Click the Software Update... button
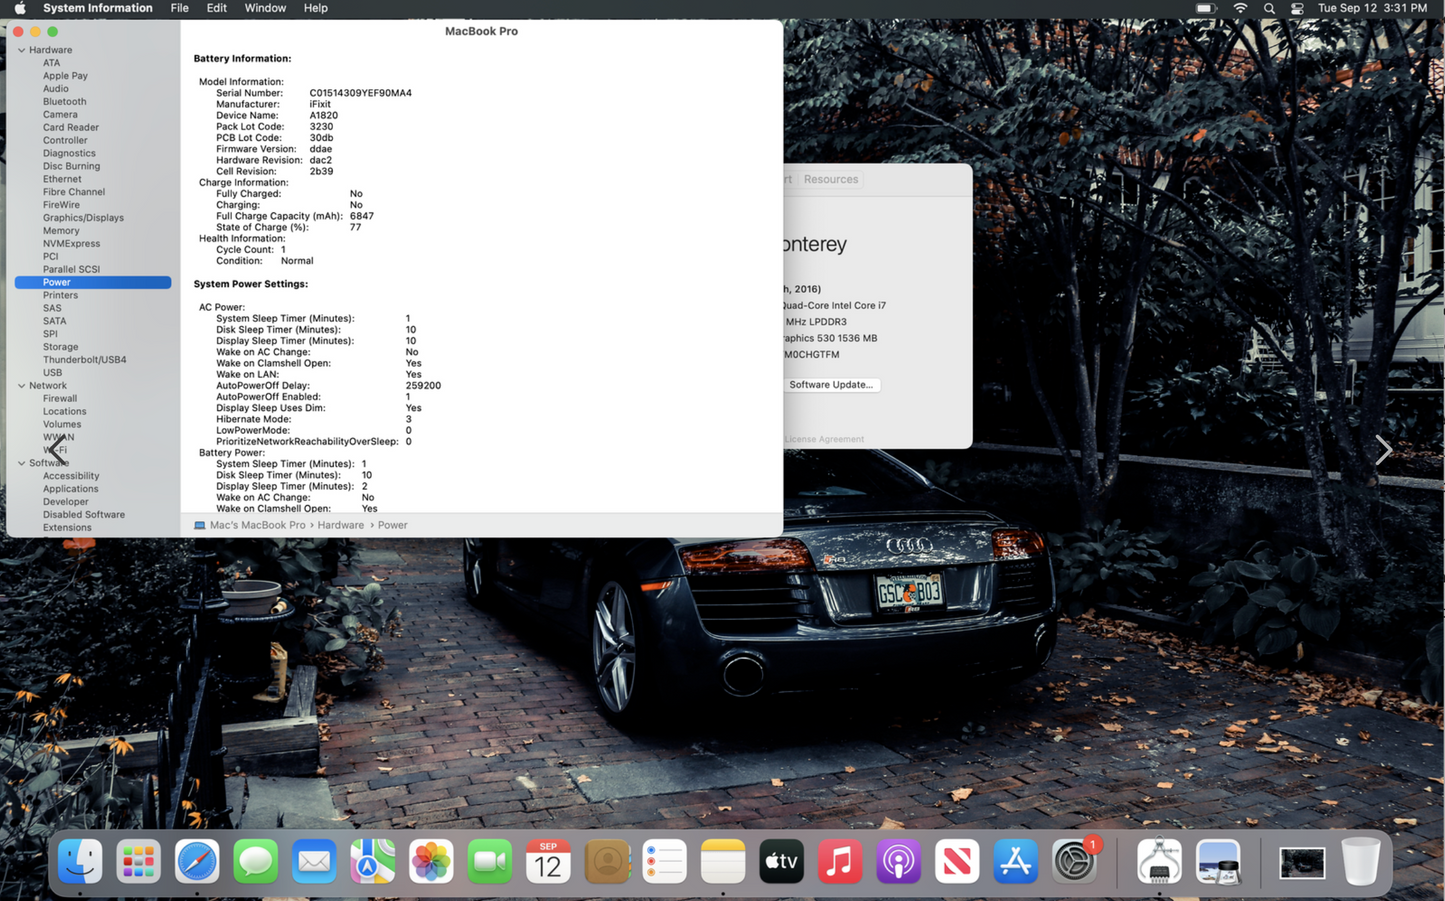 [830, 385]
